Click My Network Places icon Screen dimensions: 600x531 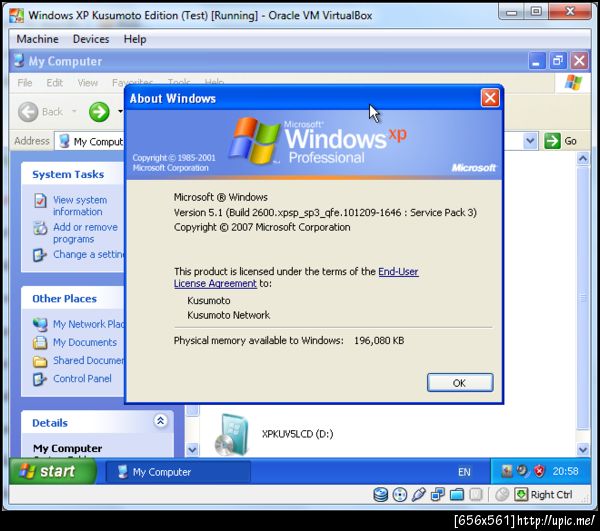(x=40, y=324)
